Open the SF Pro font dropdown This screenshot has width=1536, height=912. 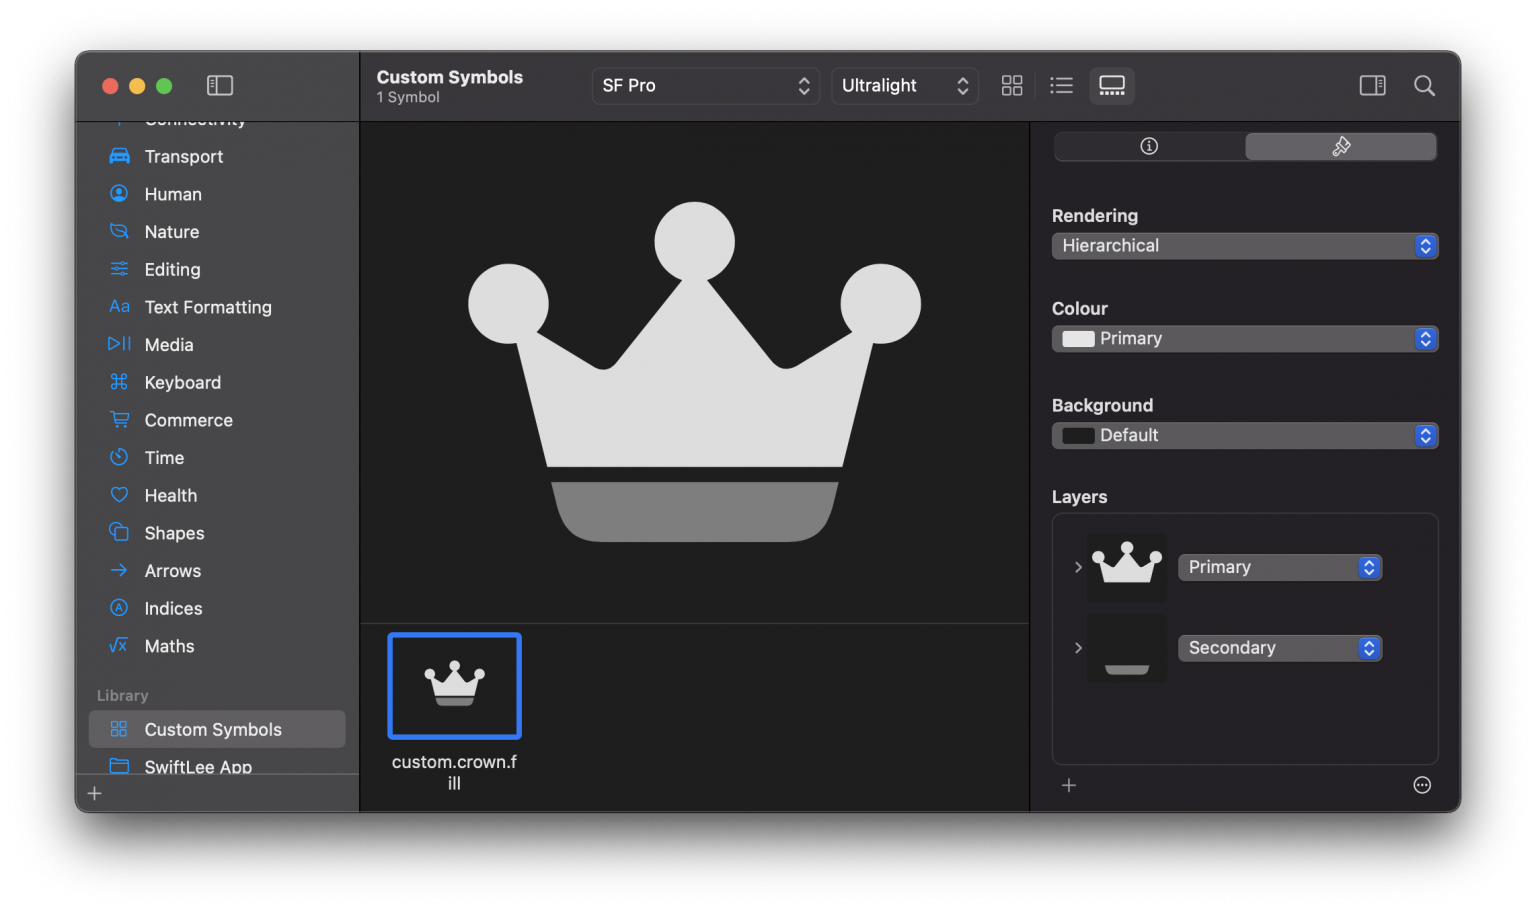[705, 86]
